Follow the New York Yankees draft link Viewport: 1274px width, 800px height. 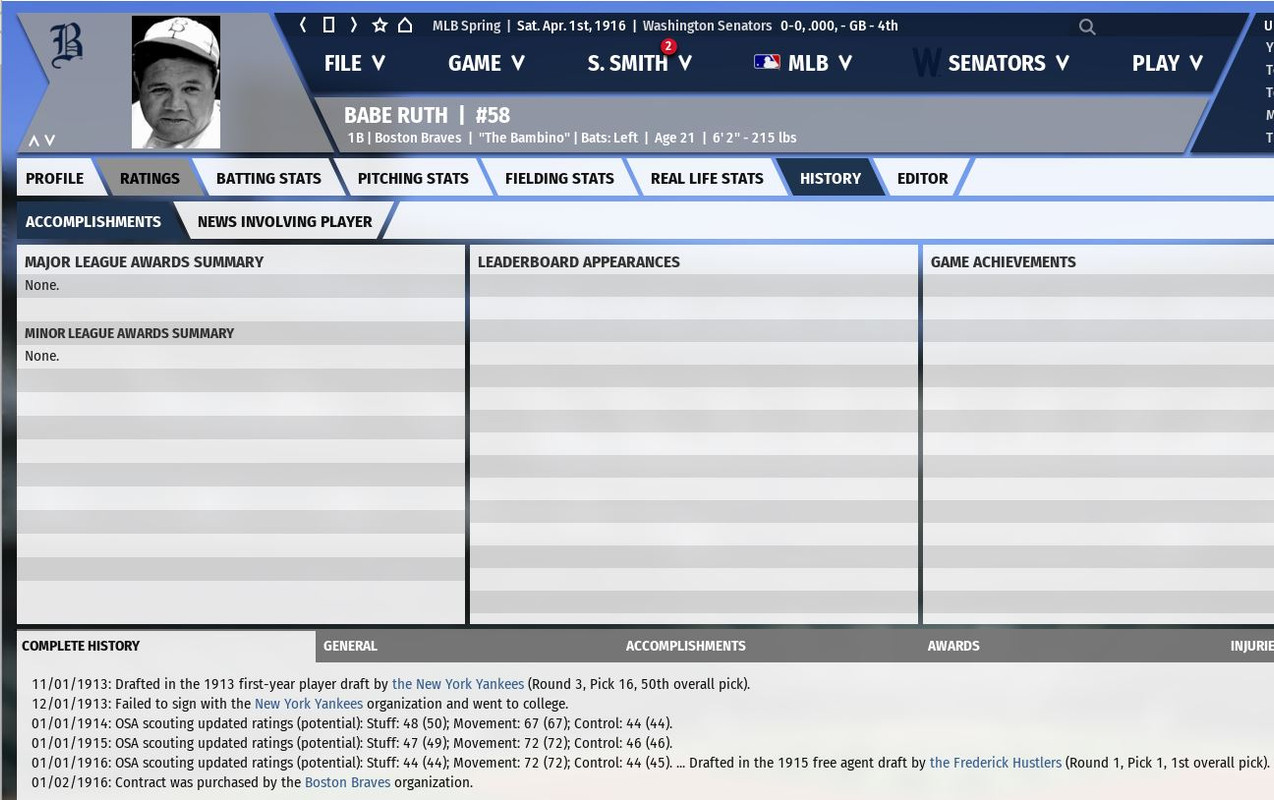(458, 684)
